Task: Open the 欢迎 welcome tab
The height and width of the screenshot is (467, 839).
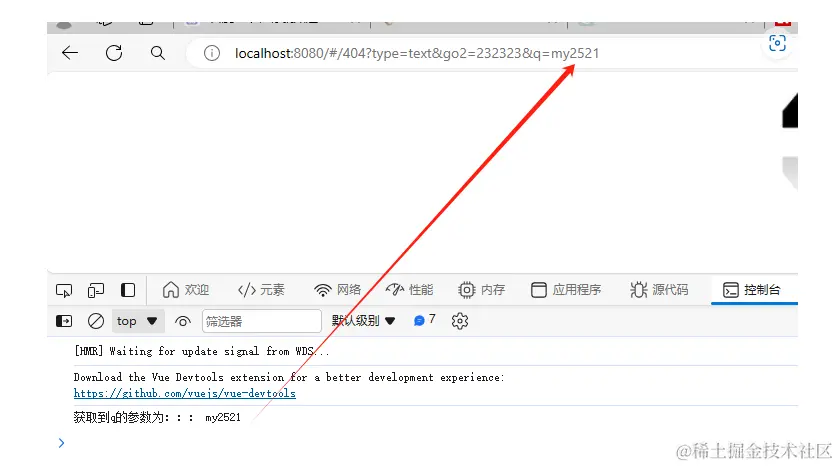Action: 186,290
